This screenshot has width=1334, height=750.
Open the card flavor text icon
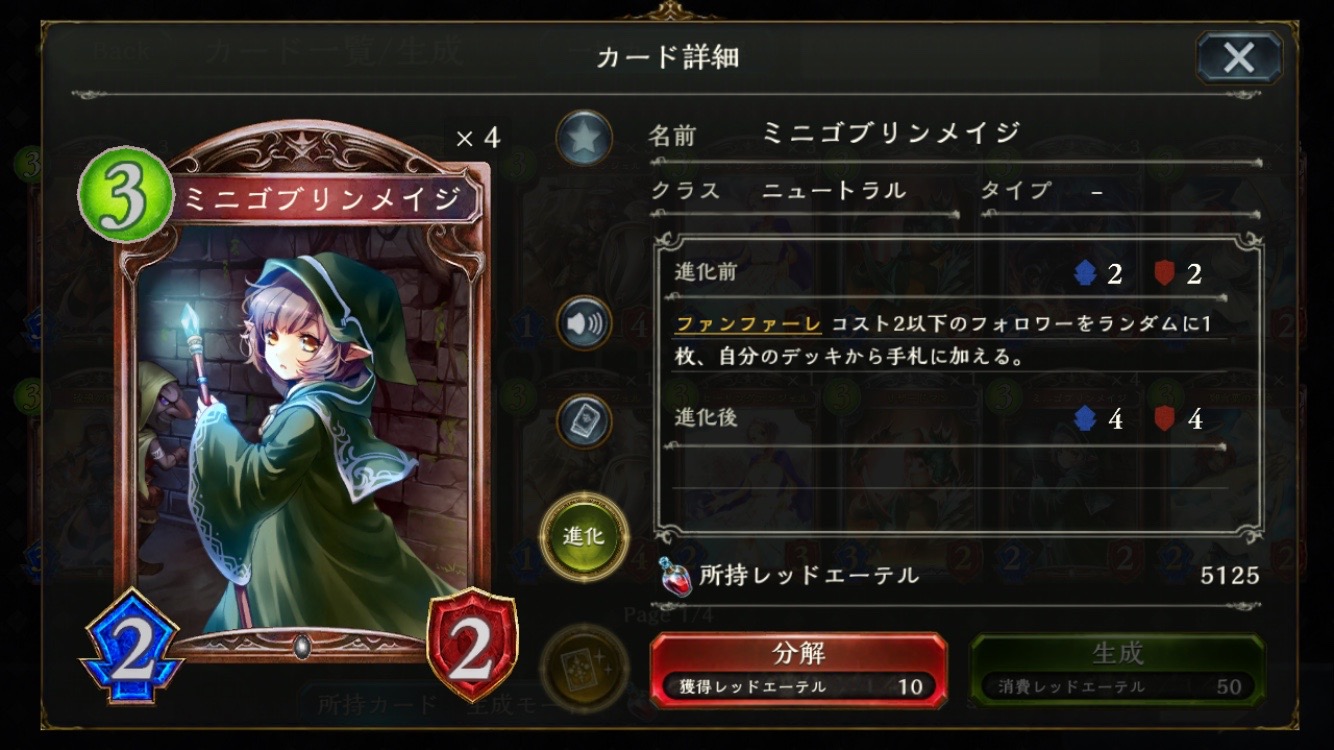[x=584, y=421]
